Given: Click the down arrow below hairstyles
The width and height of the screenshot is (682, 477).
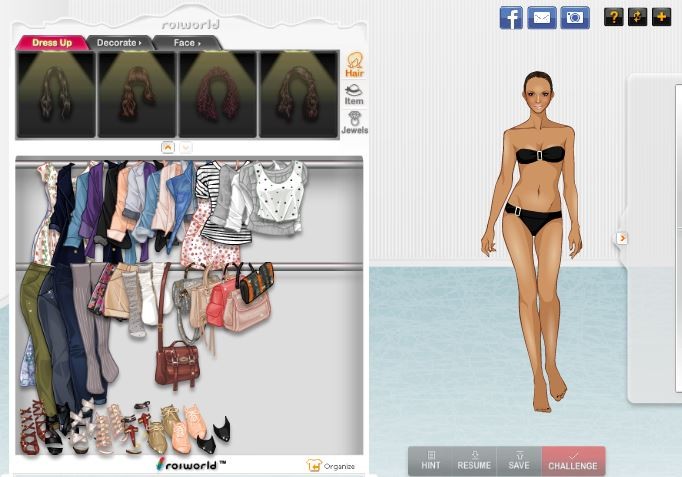Looking at the screenshot, I should (186, 147).
